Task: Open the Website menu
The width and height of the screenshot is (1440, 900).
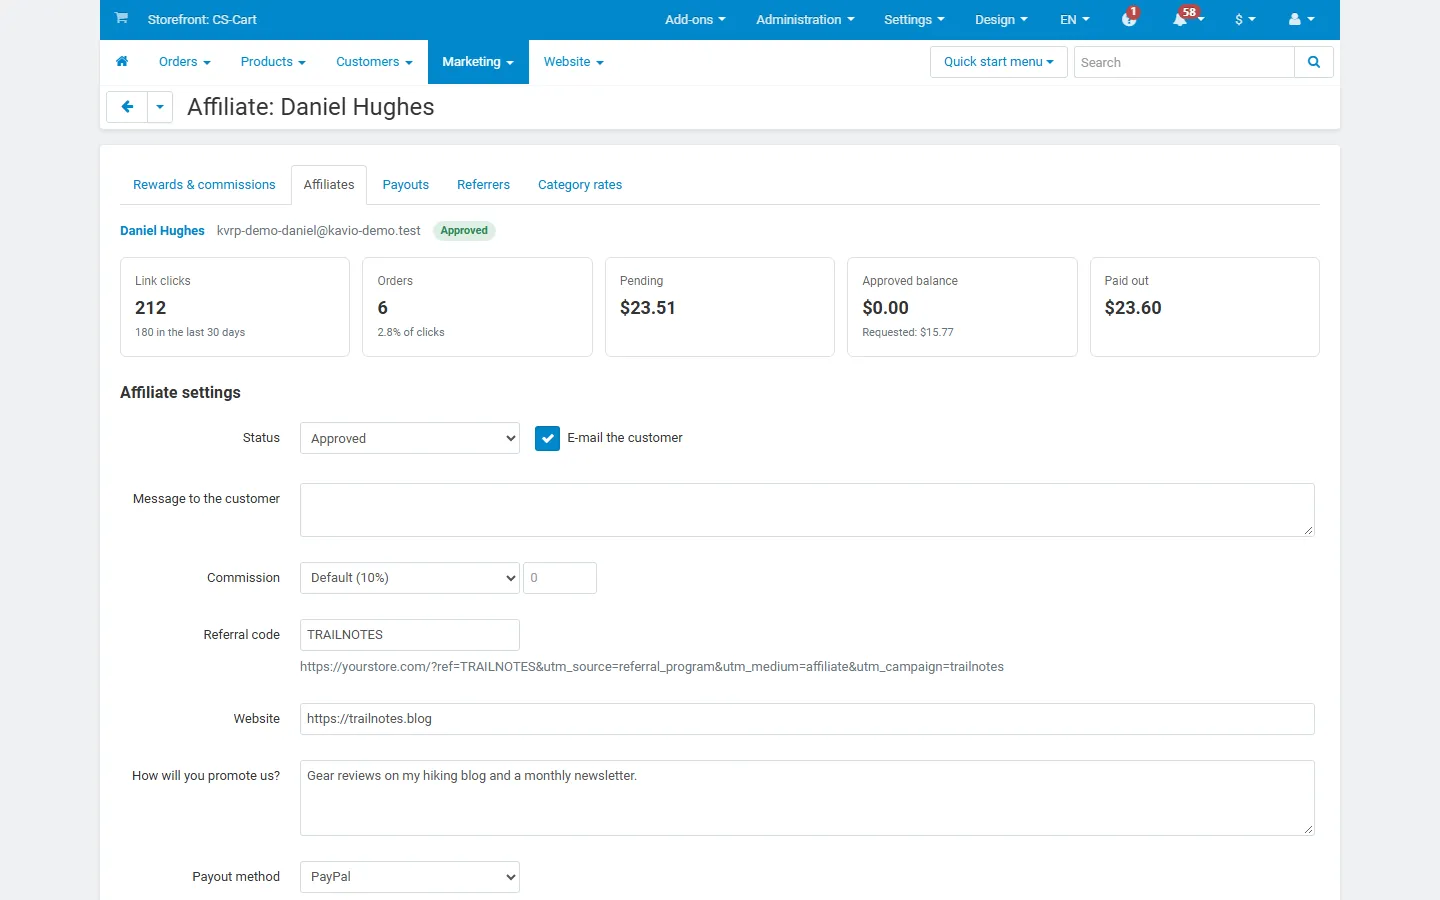Action: [x=574, y=62]
